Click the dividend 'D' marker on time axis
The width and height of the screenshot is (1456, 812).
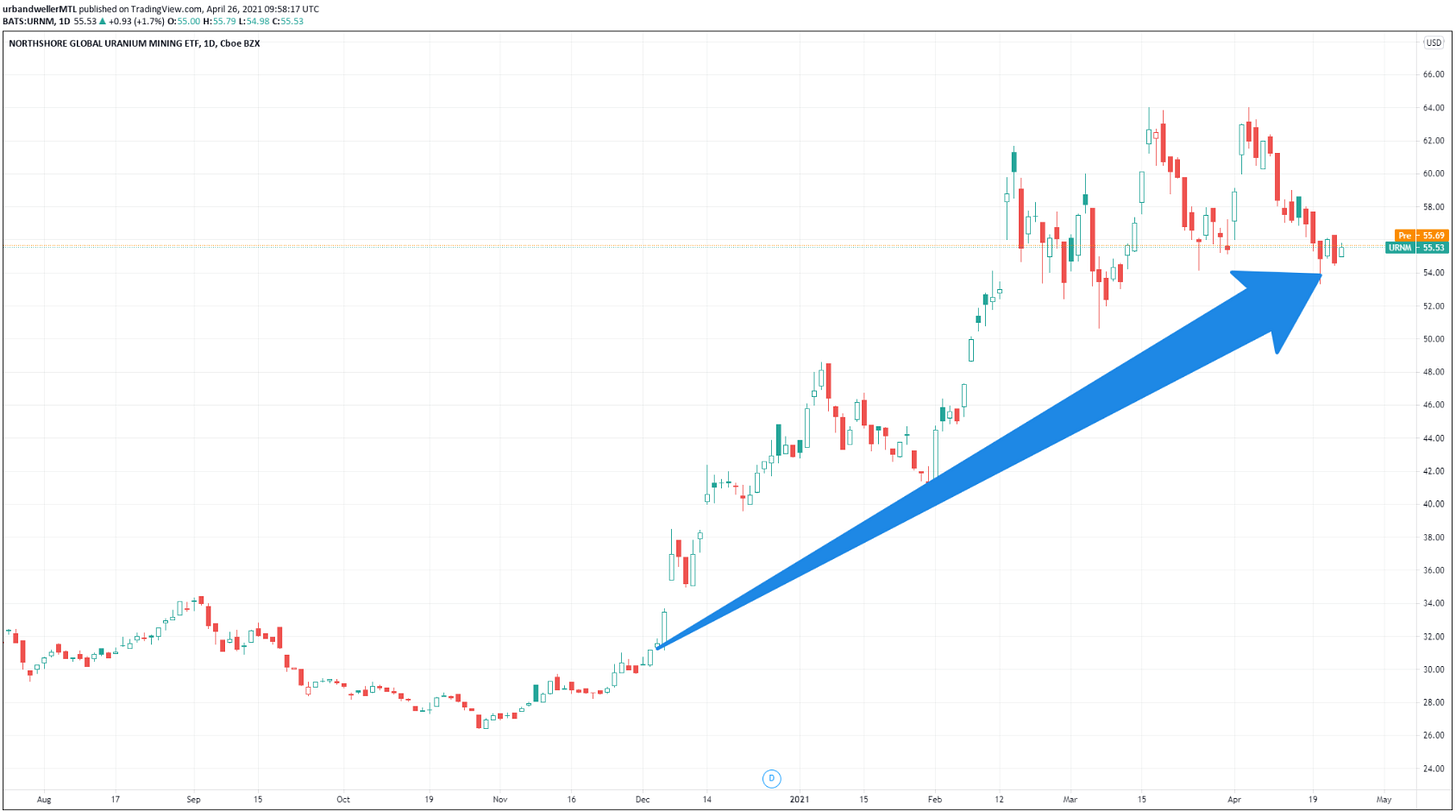tap(771, 777)
